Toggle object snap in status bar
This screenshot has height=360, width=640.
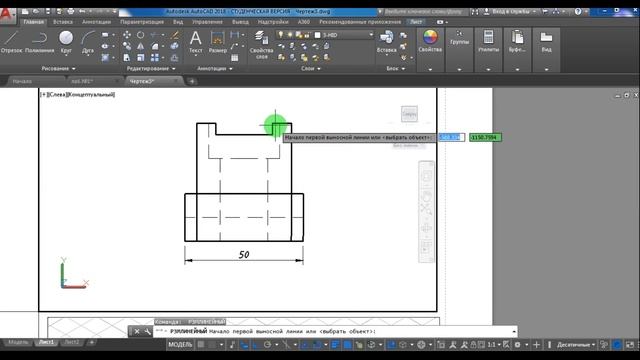coord(316,345)
